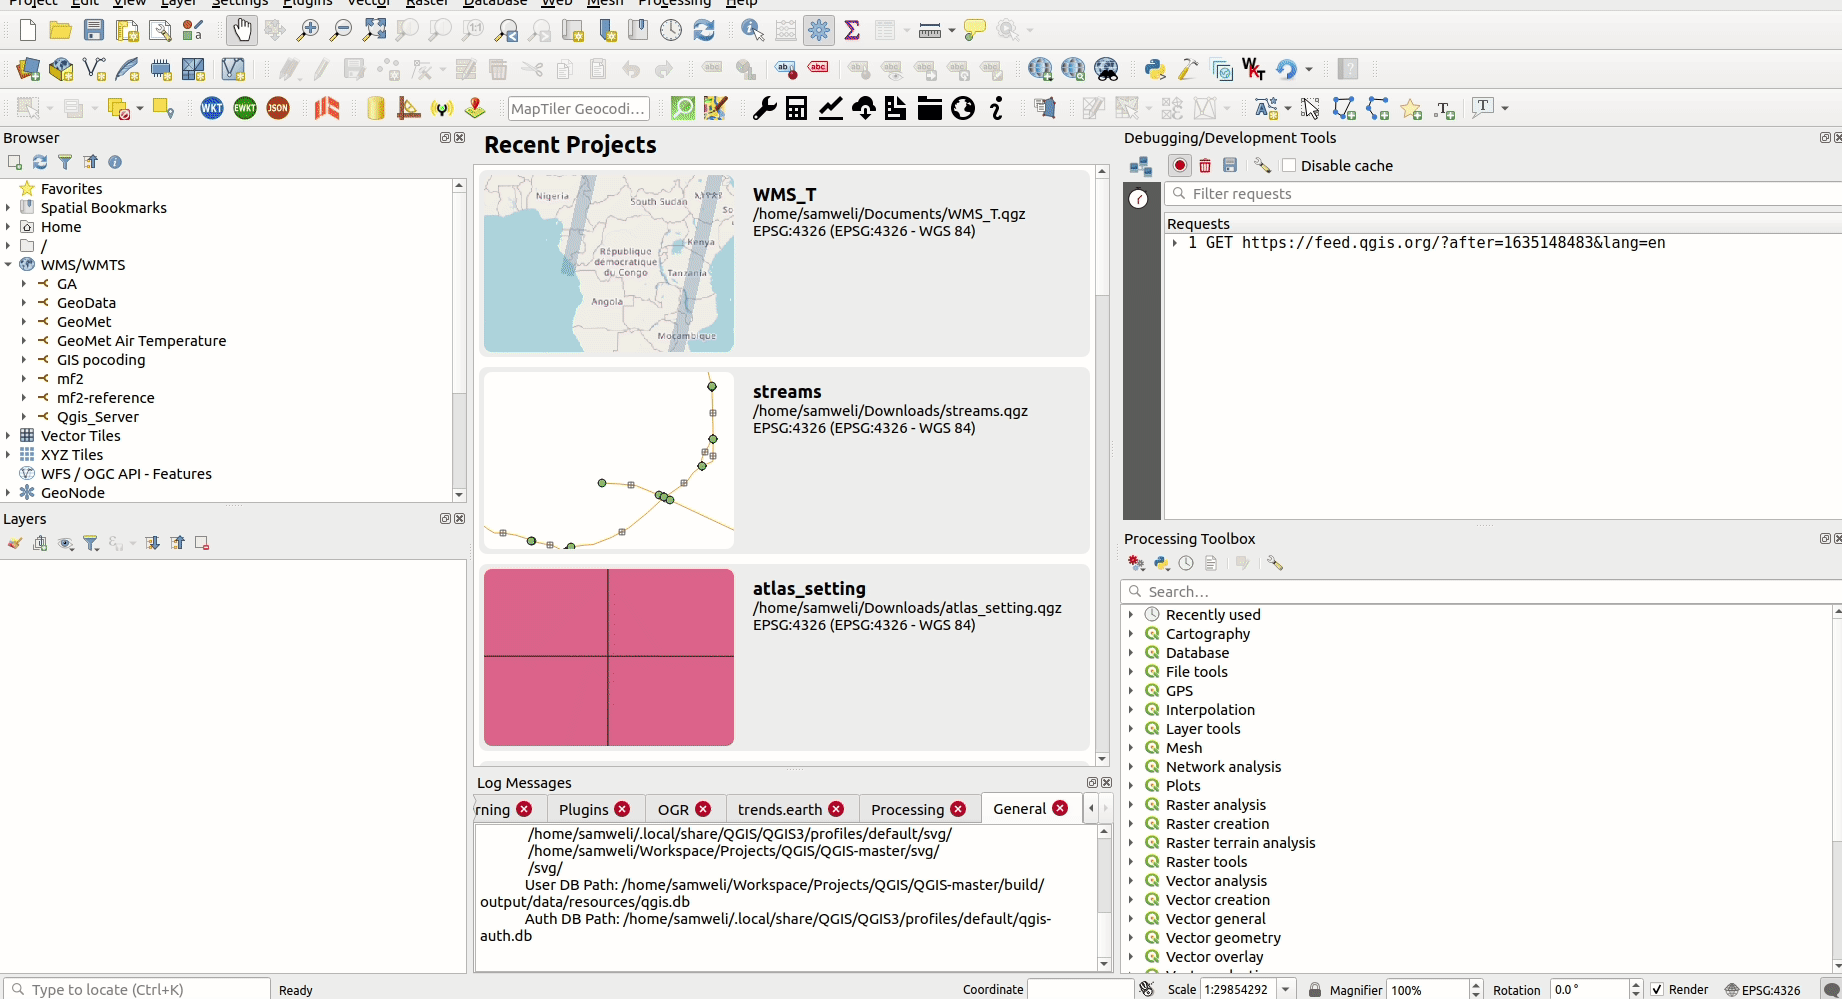Click the Zoom In magnifier tool
Image resolution: width=1842 pixels, height=999 pixels.
click(308, 30)
